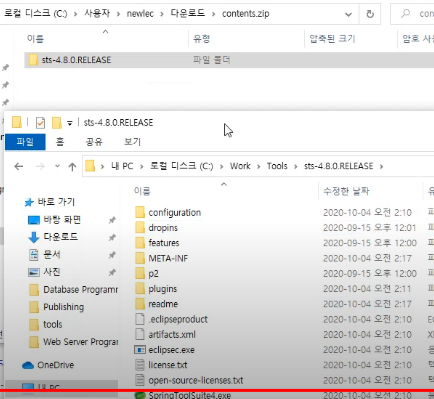The height and width of the screenshot is (399, 434).
Task: Click the search box in contents.zip window
Action: pyautogui.click(x=412, y=14)
